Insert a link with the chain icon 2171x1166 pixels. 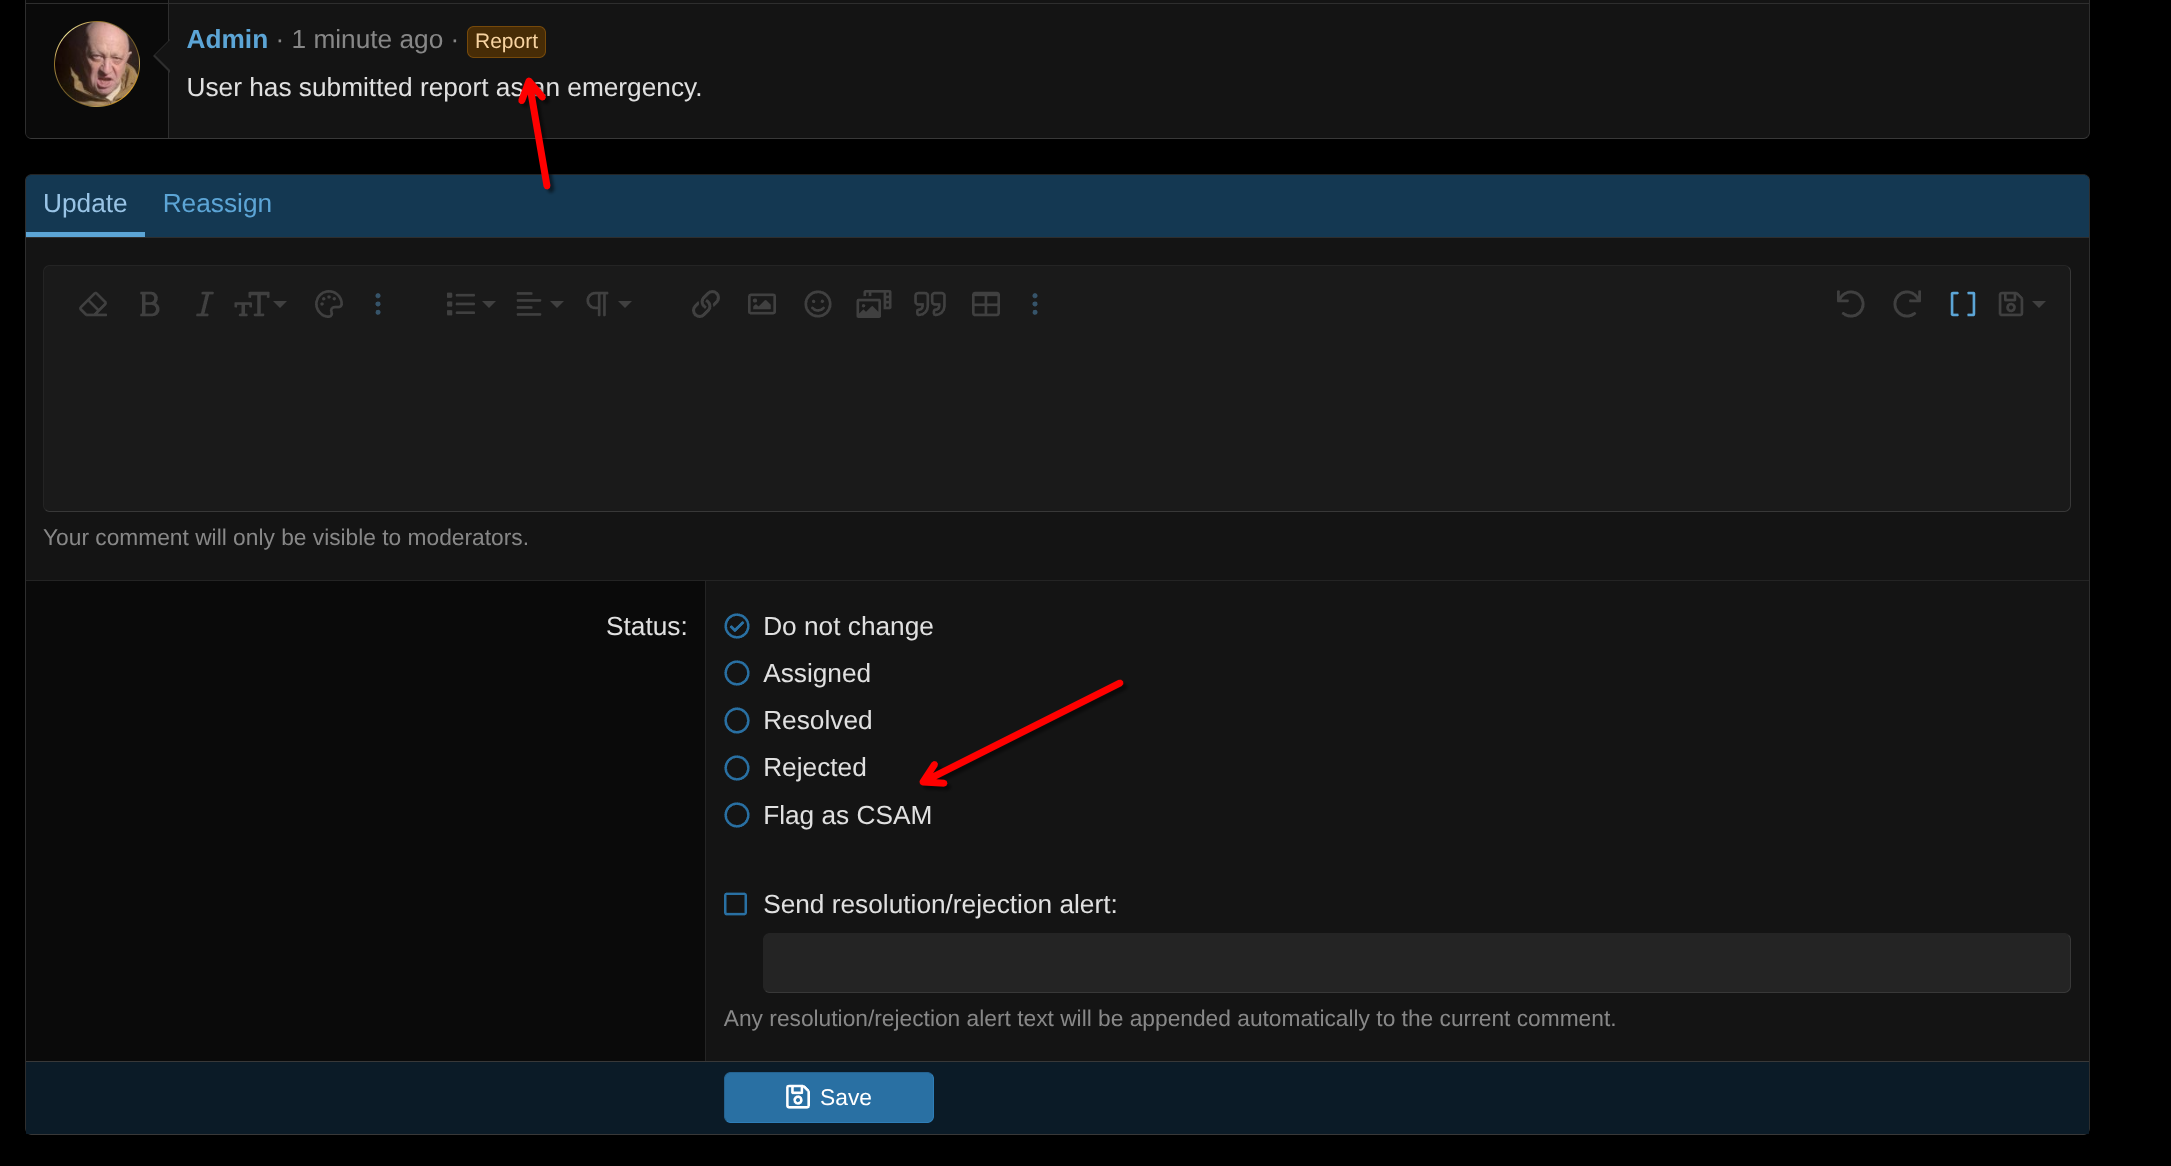pos(706,304)
